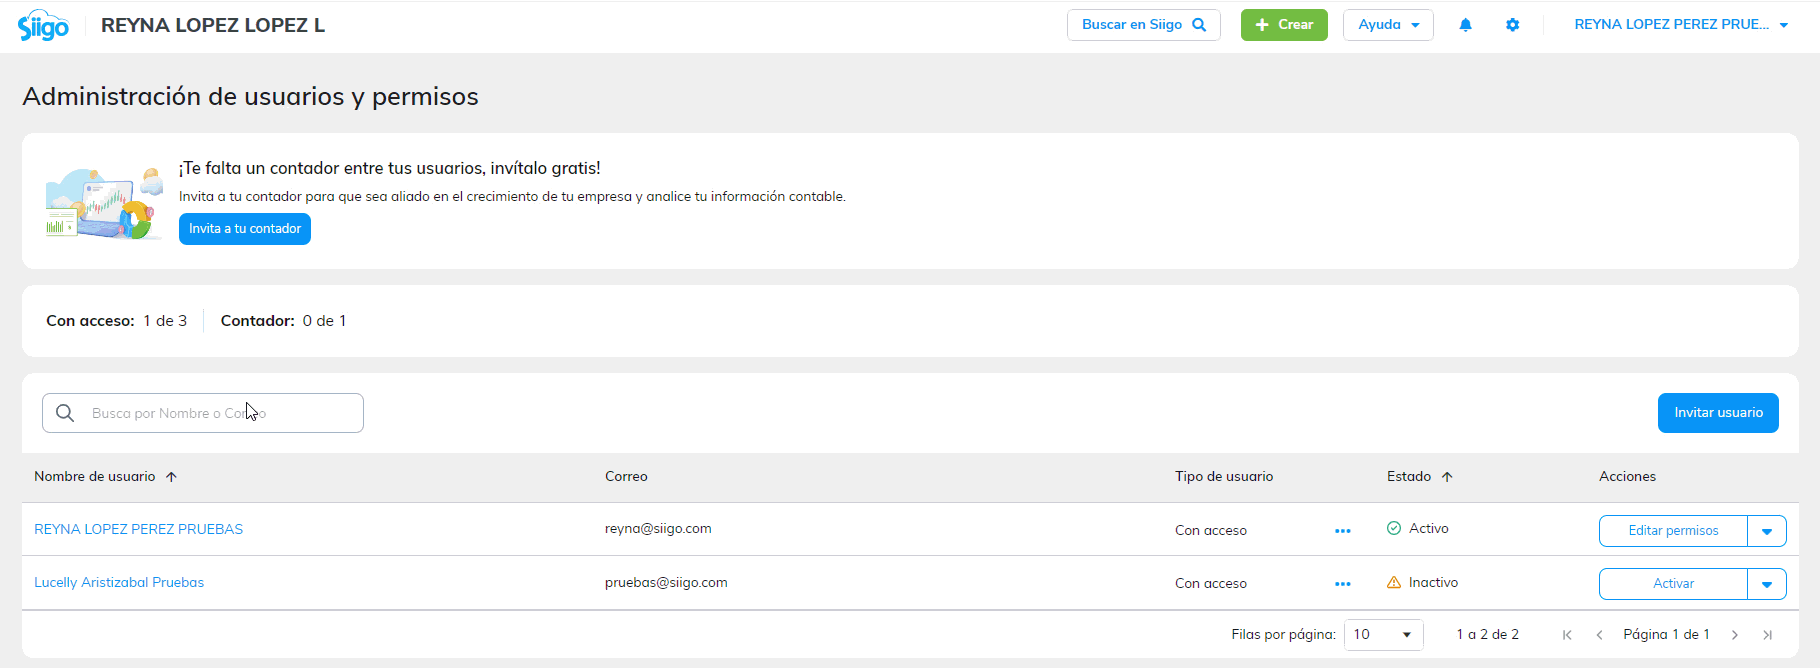Viewport: 1820px width, 668px height.
Task: Expand the Ayuda dropdown menu
Action: [1388, 25]
